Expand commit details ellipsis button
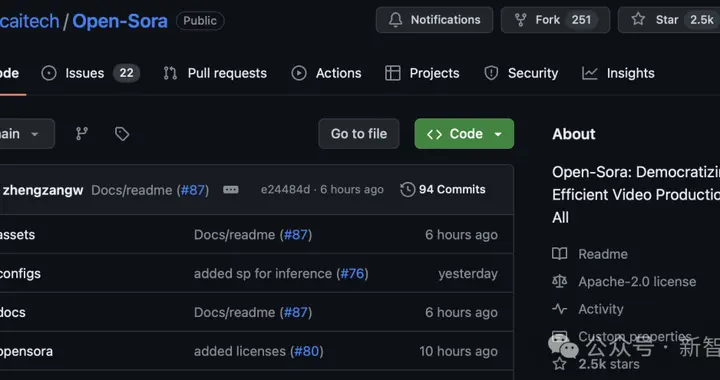This screenshot has height=380, width=720. 231,190
